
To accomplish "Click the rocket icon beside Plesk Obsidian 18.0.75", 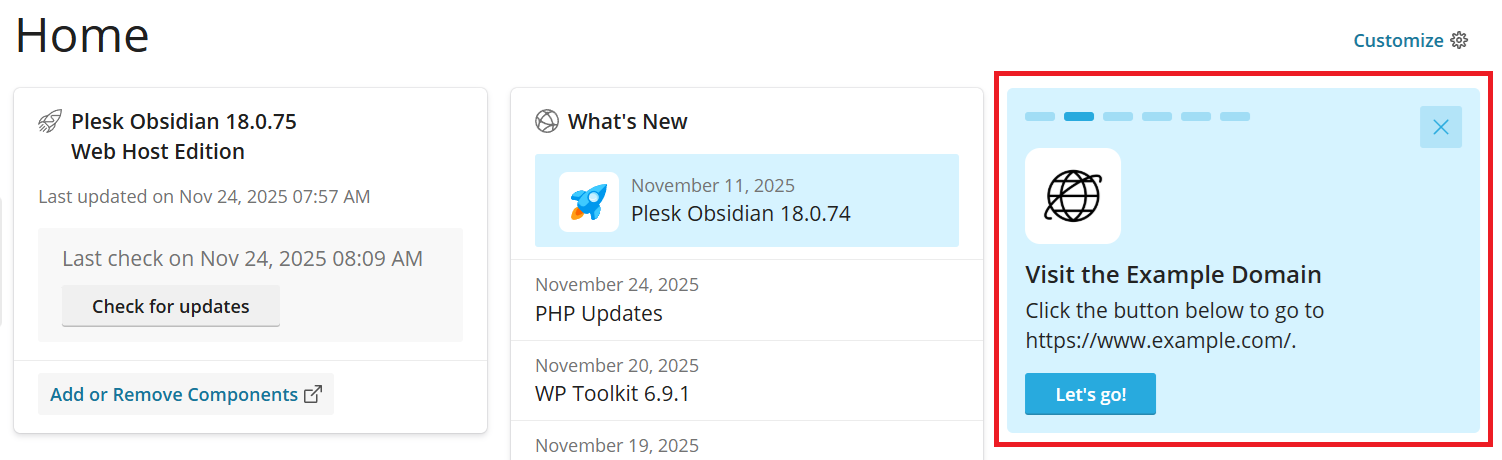I will 50,122.
